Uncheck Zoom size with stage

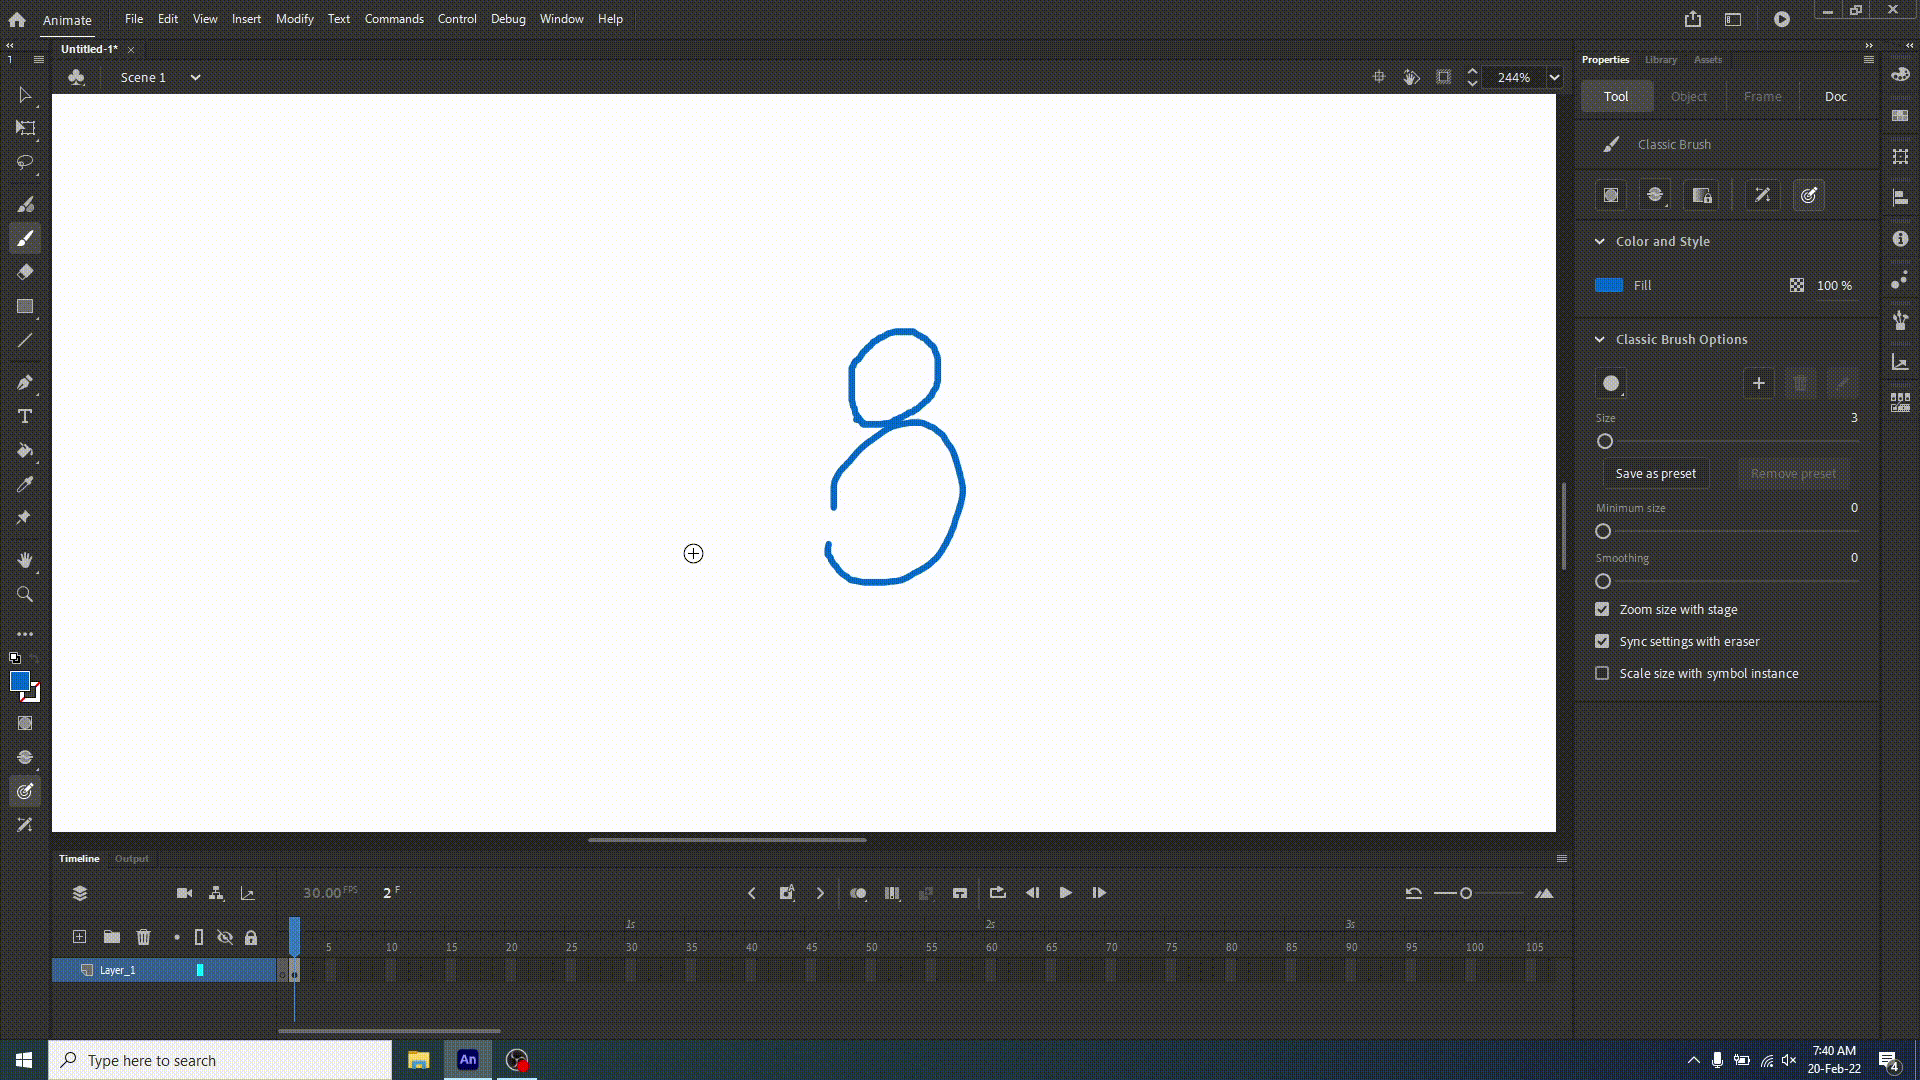1602,609
